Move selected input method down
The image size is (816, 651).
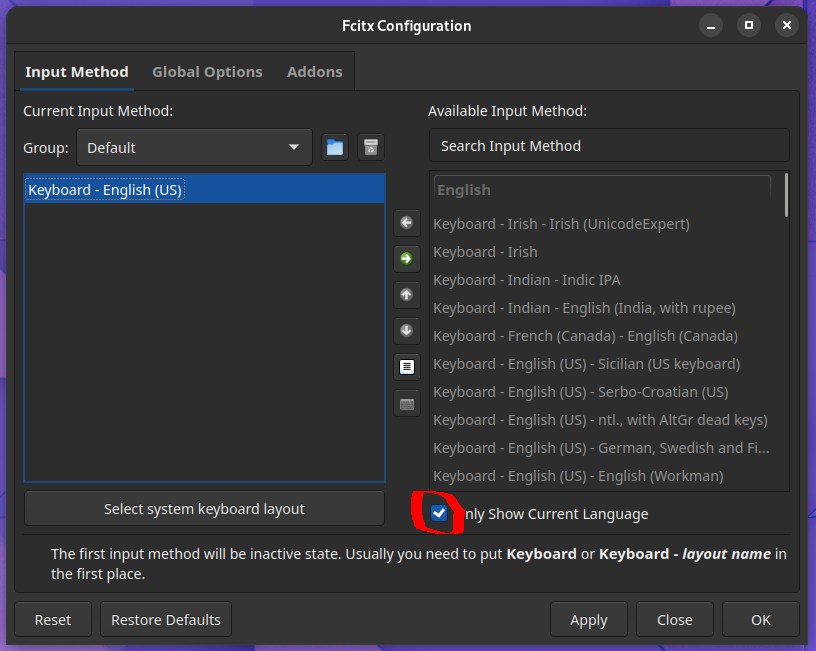tap(406, 330)
